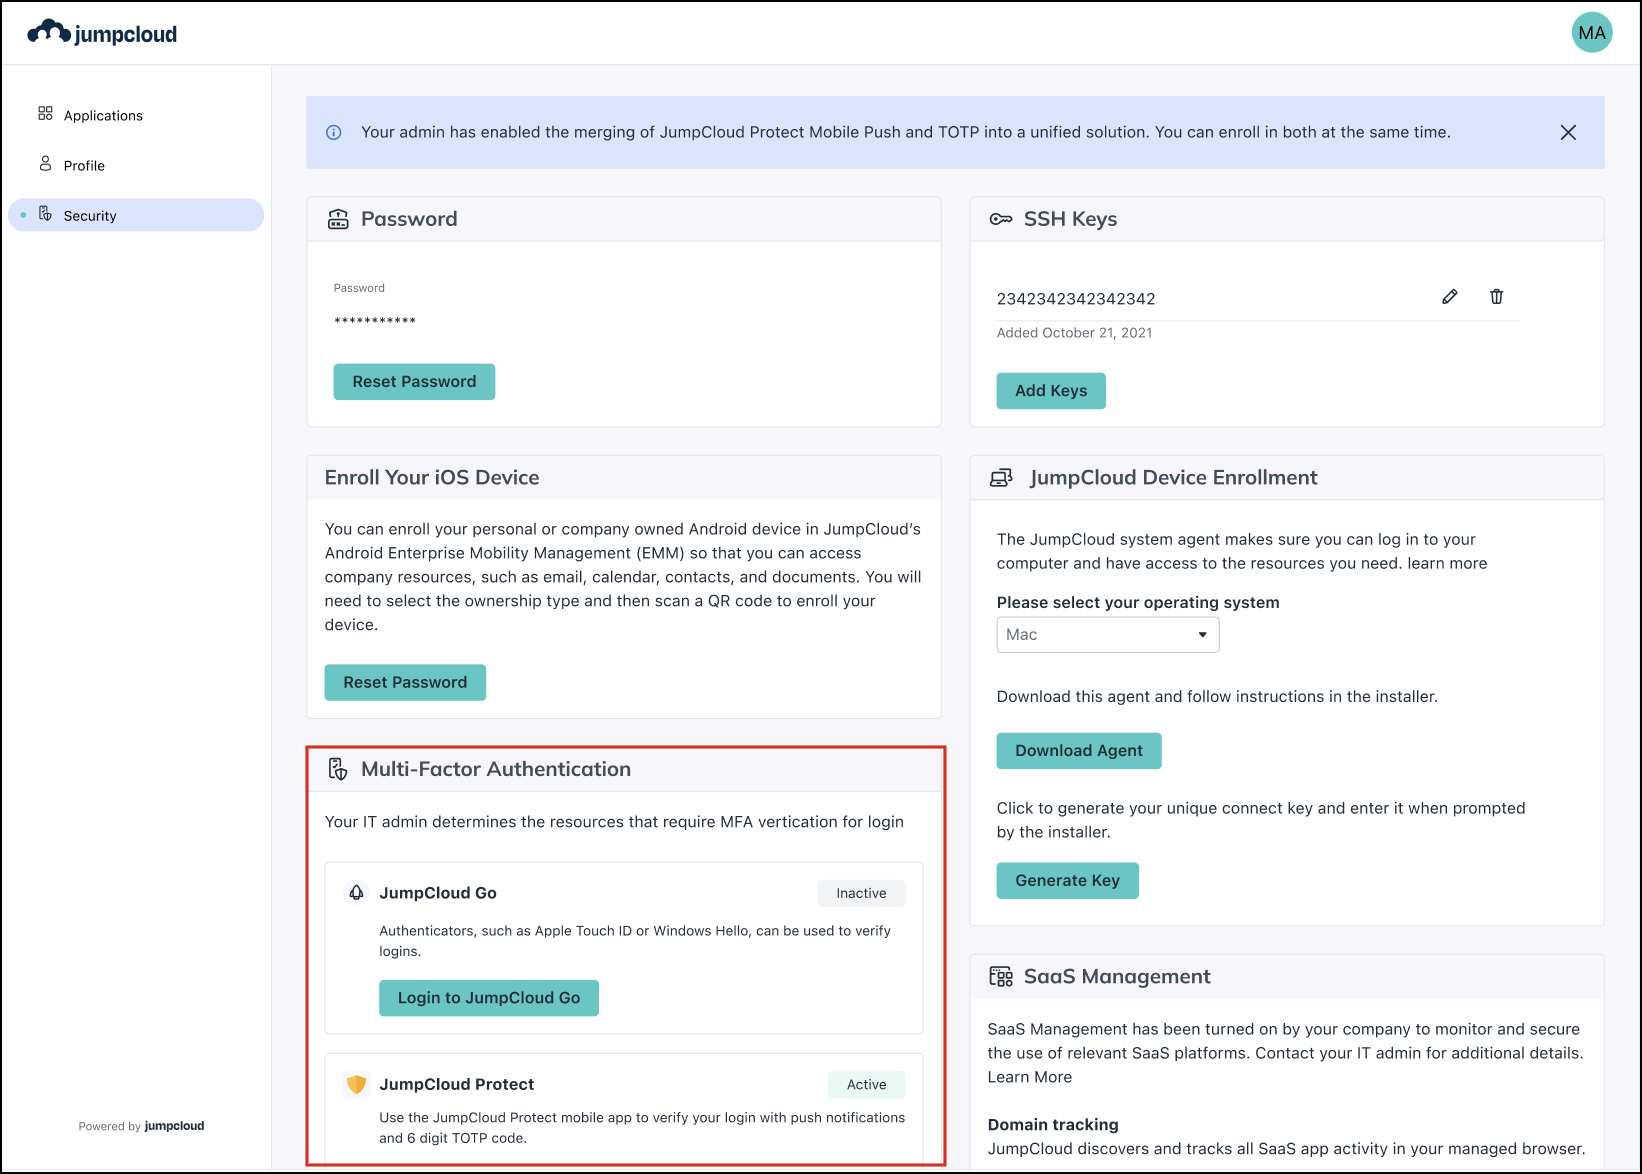Click the Password lock icon
Screen dimensions: 1642x1174
coord(338,218)
